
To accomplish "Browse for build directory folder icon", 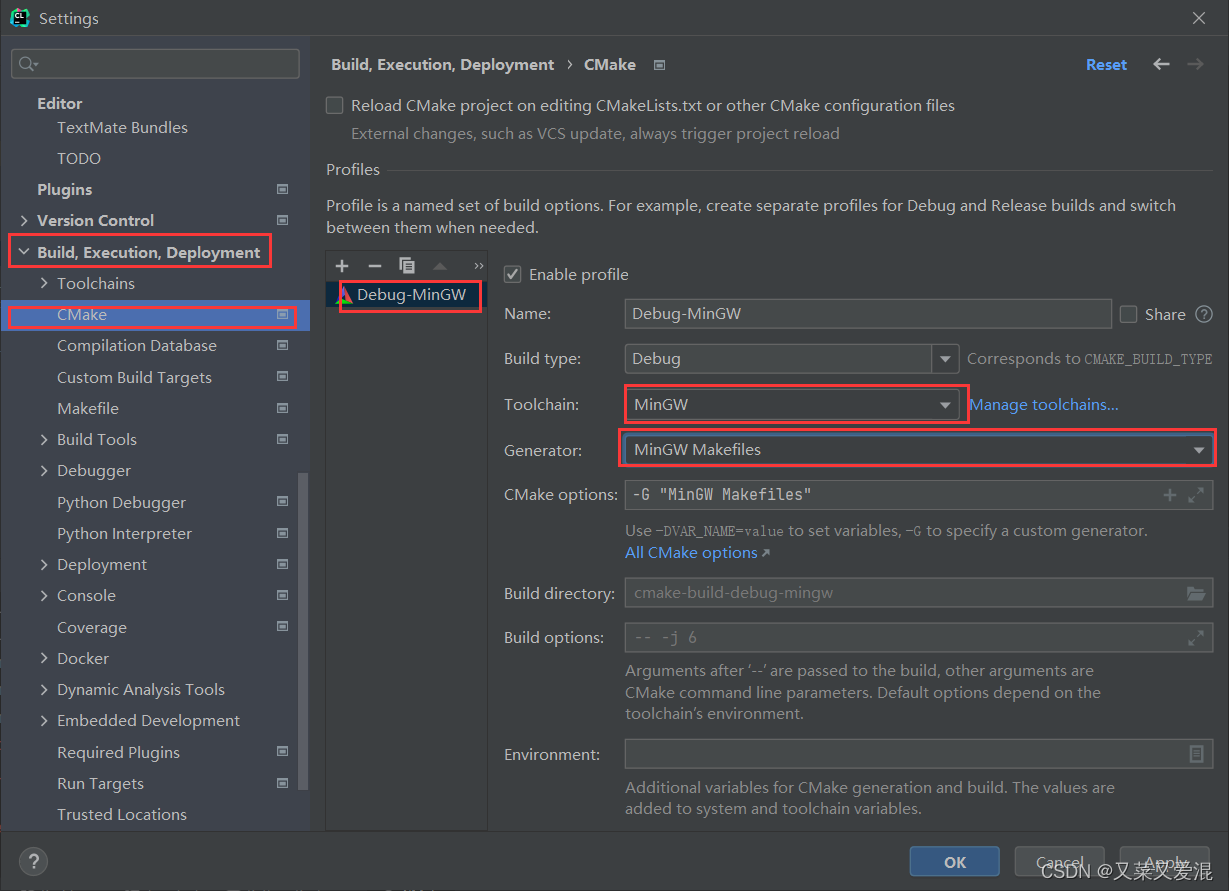I will coord(1196,593).
